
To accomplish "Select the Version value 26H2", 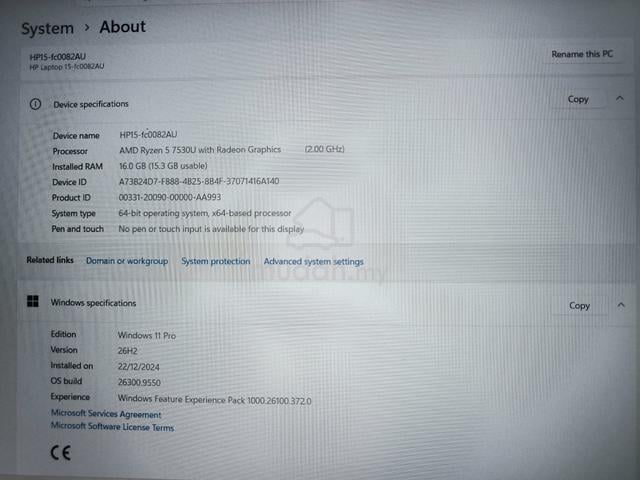I will 127,351.
